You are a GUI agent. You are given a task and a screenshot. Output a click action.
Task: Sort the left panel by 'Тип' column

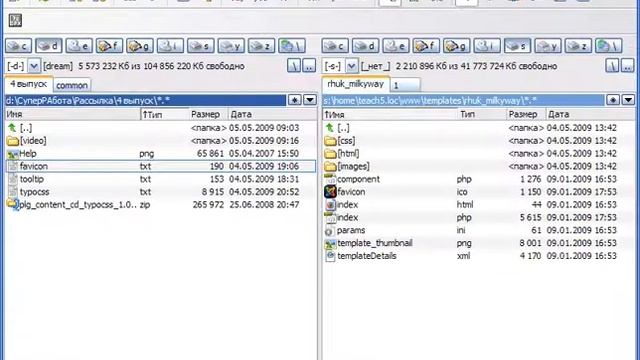coord(165,114)
